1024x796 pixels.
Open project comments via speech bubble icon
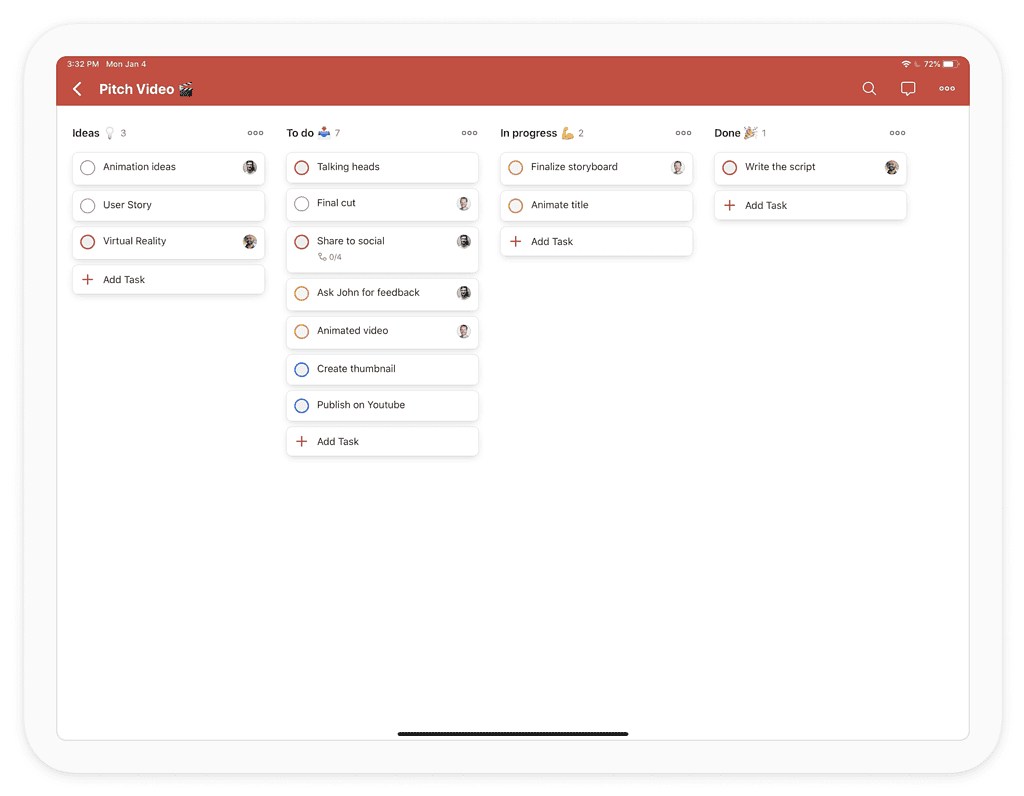tap(908, 89)
